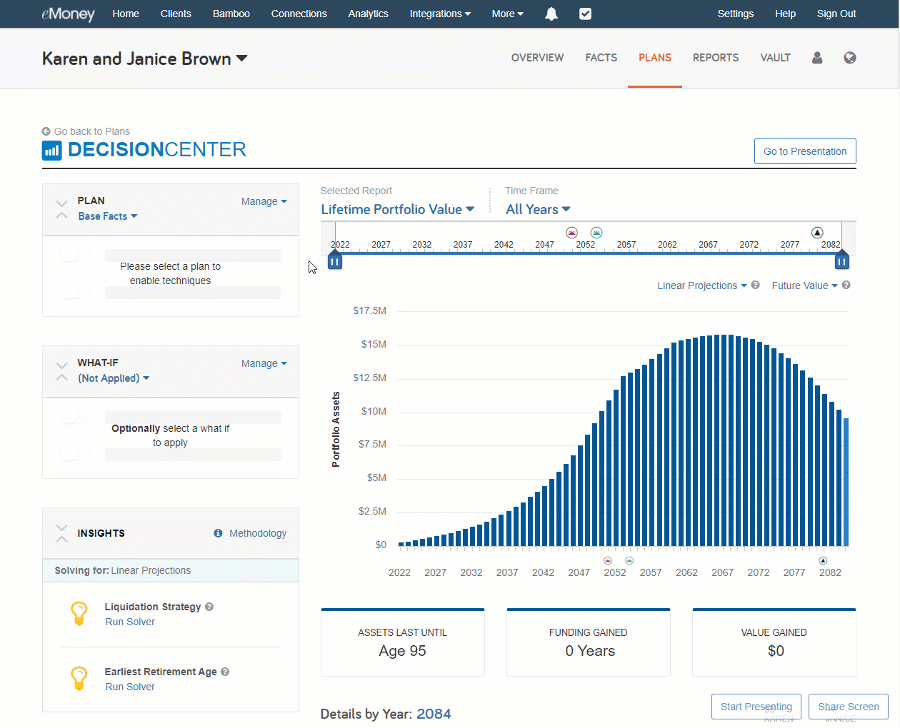This screenshot has width=900, height=728.
Task: Open the Integrations menu dropdown
Action: 440,14
